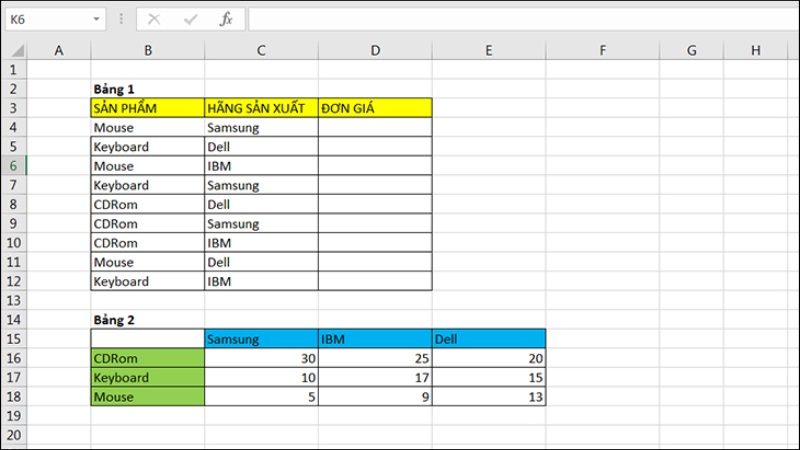800x450 pixels.
Task: Click the value 13 in row 18
Action: (x=489, y=396)
